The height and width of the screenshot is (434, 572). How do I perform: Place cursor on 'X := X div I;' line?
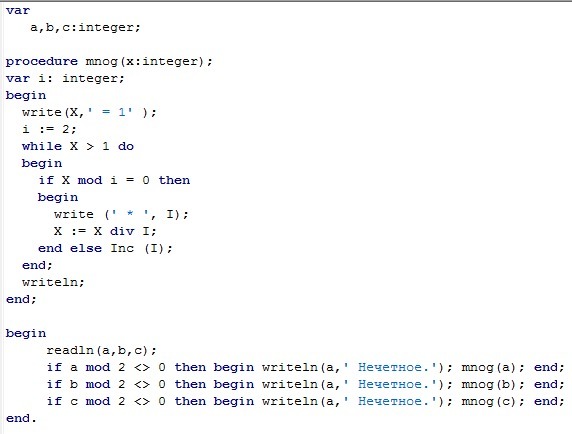point(105,231)
